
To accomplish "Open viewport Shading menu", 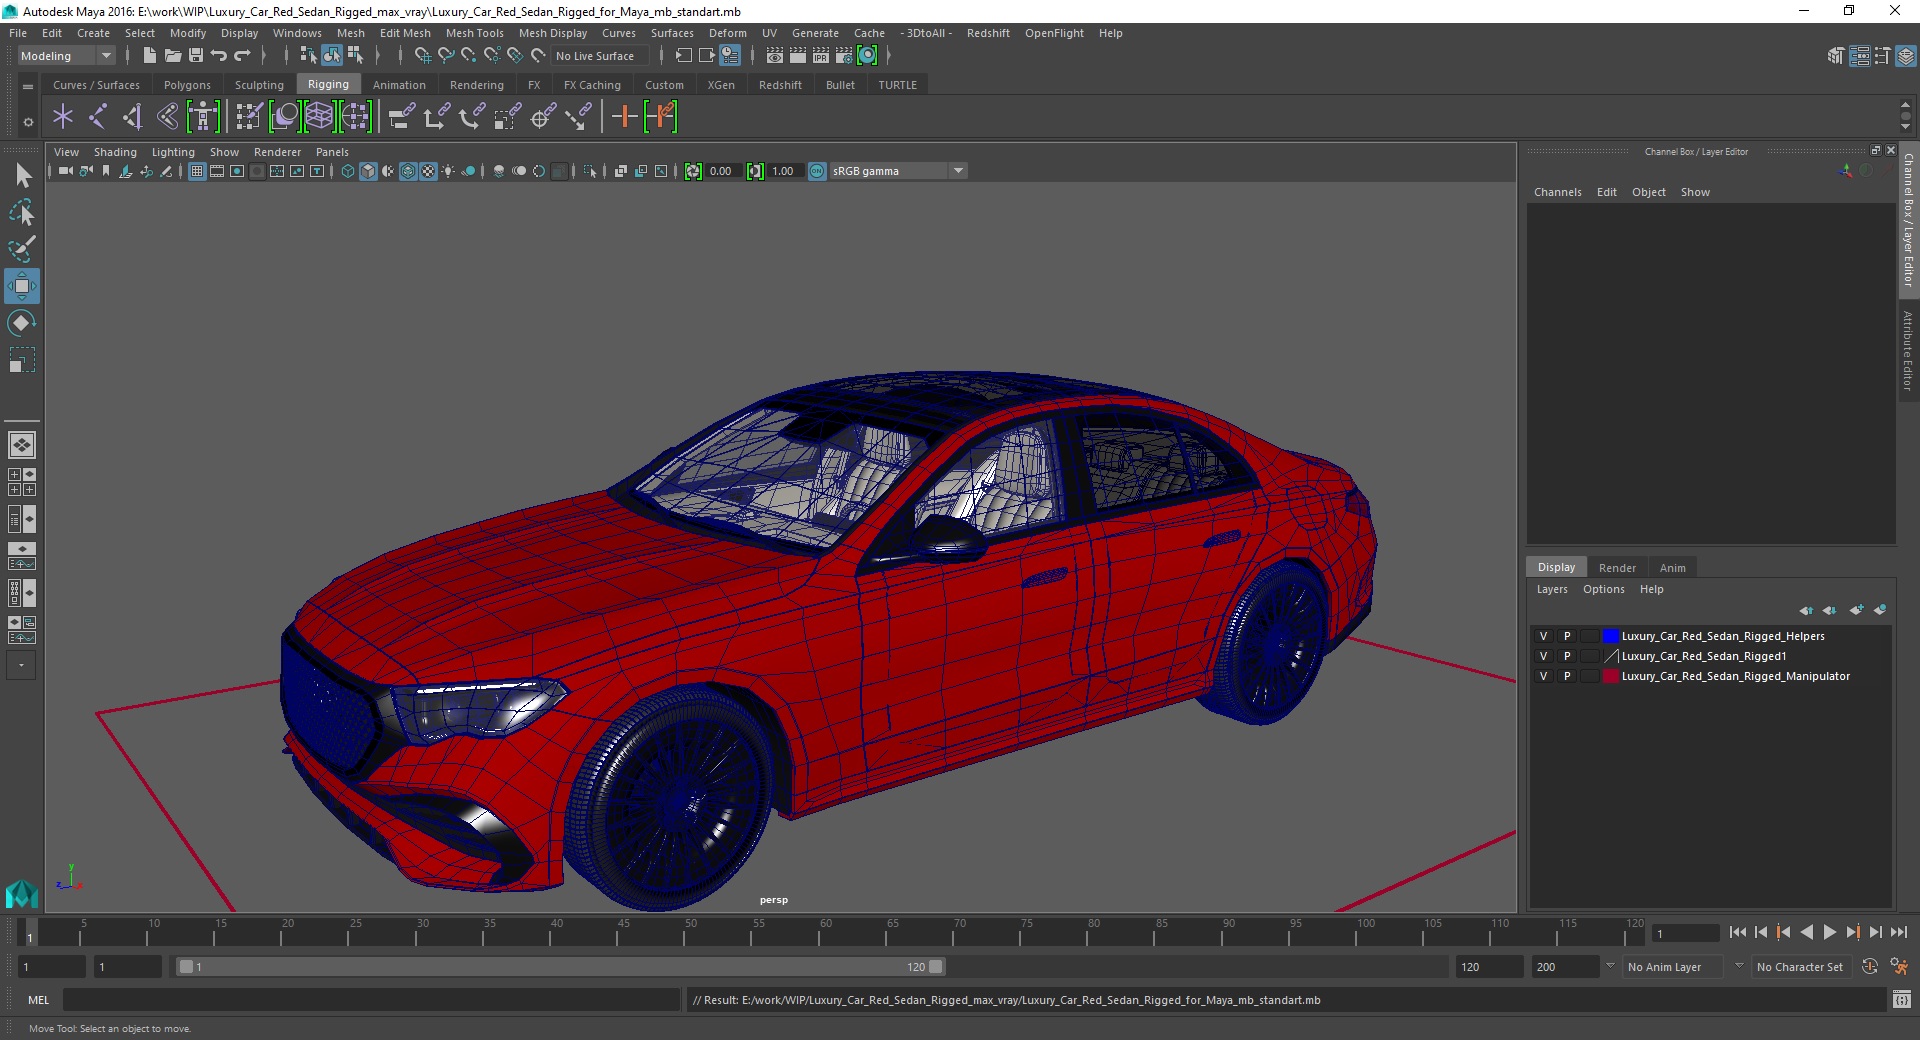I will 115,152.
